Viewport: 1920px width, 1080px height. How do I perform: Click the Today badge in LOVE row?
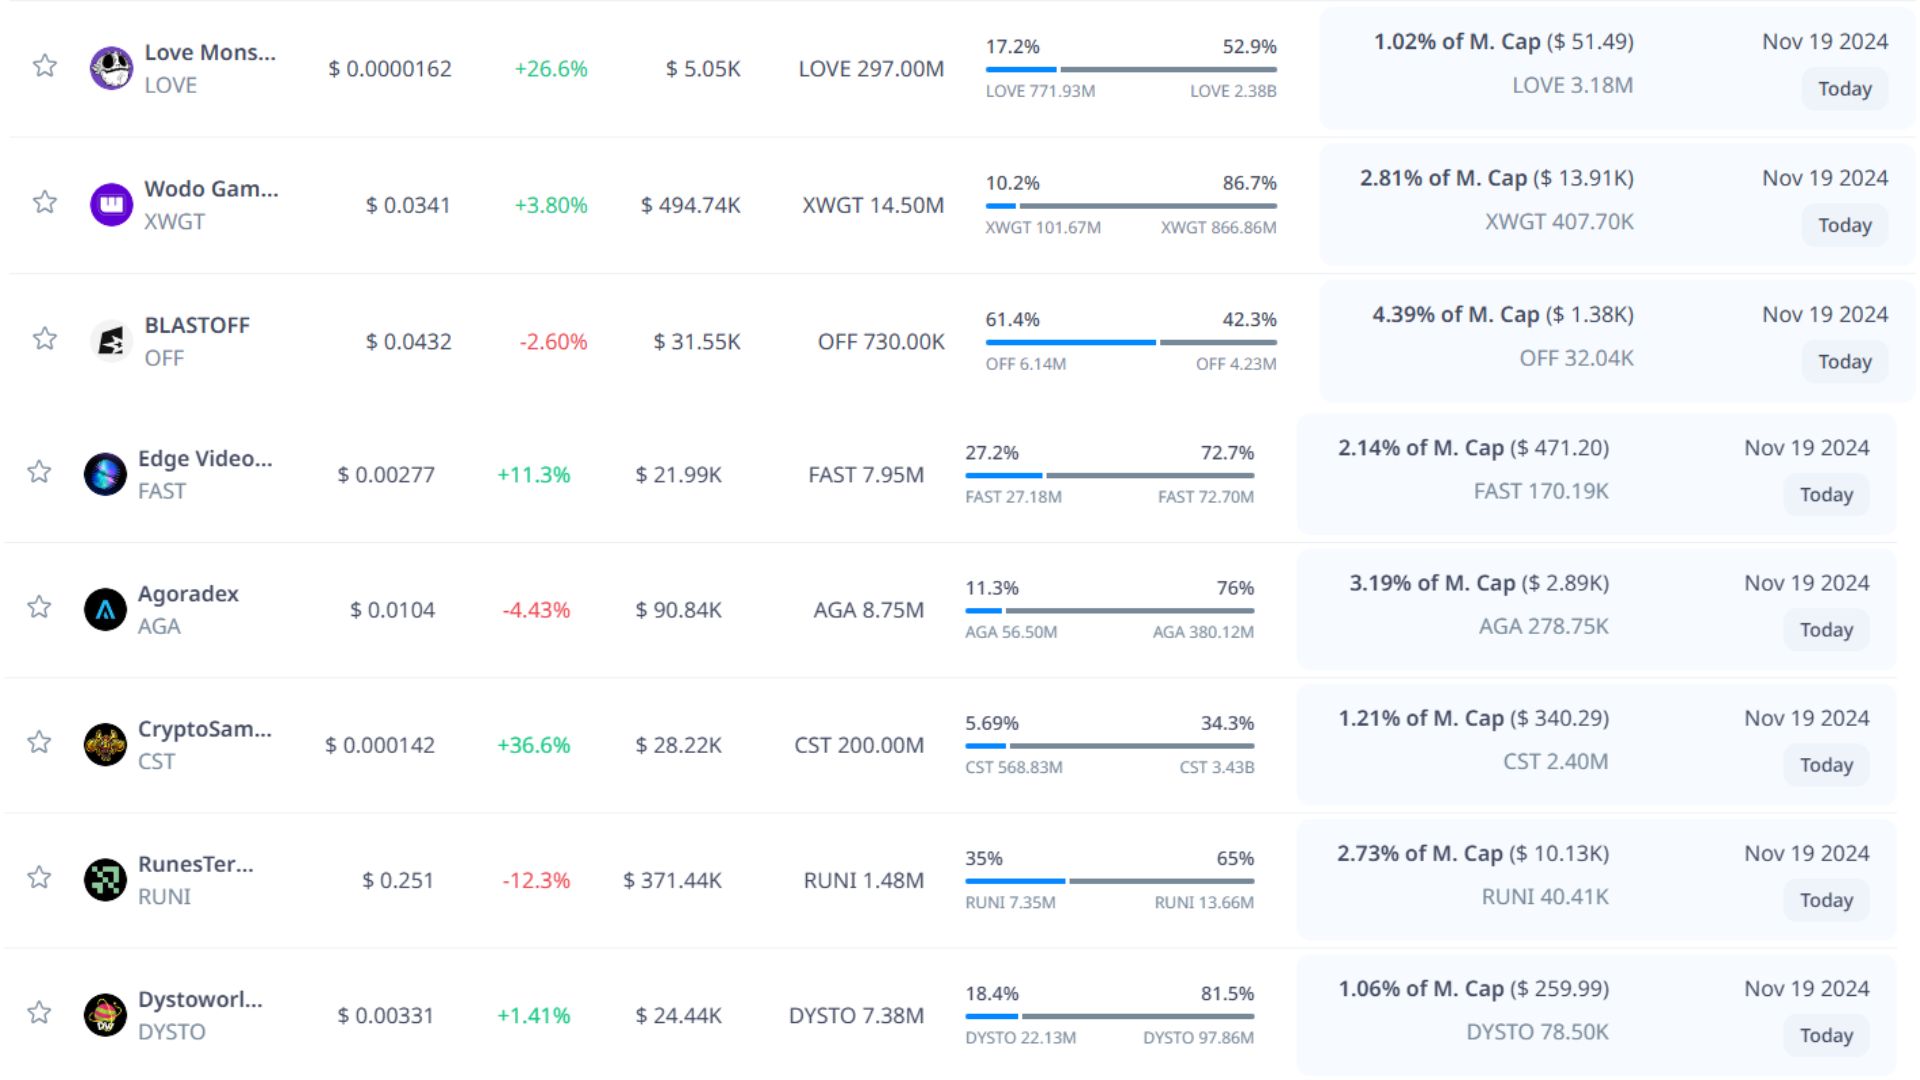1844,89
